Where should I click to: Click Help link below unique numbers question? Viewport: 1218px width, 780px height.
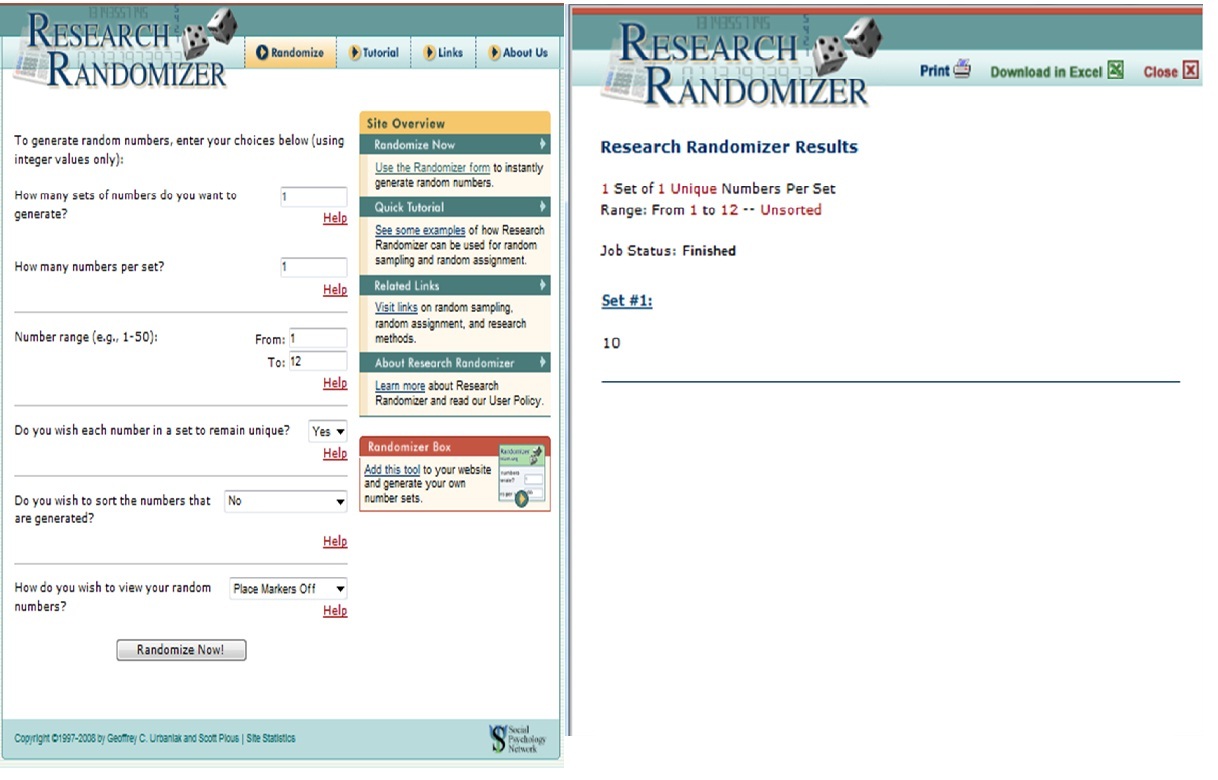coord(335,454)
